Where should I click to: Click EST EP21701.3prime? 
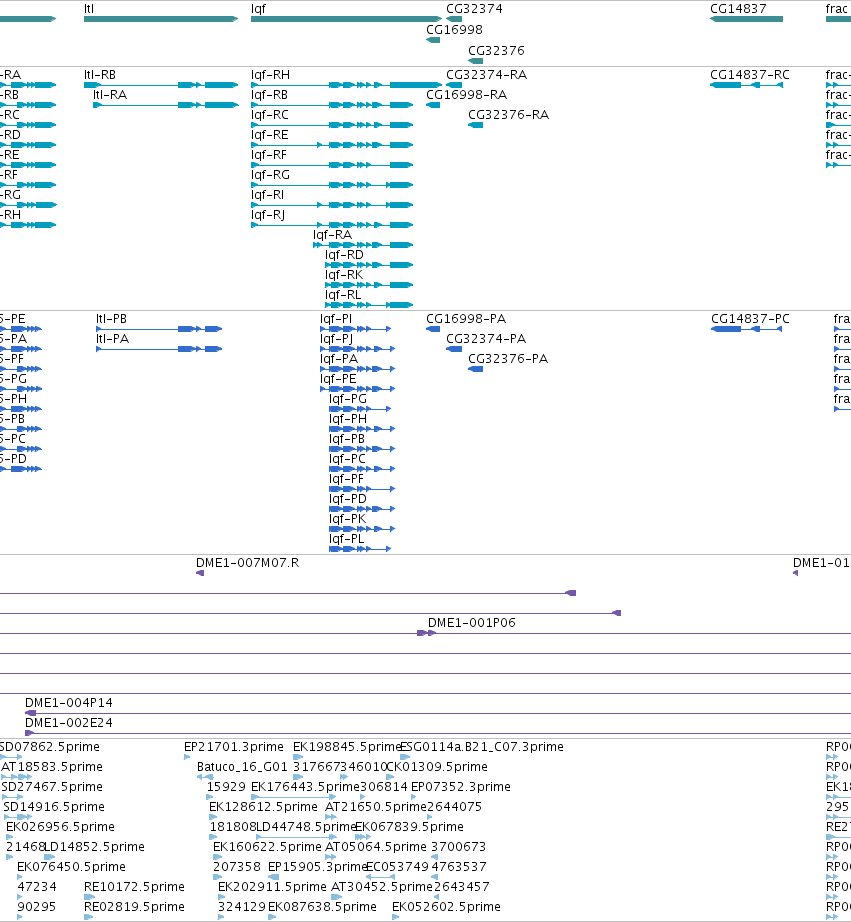tap(187, 757)
